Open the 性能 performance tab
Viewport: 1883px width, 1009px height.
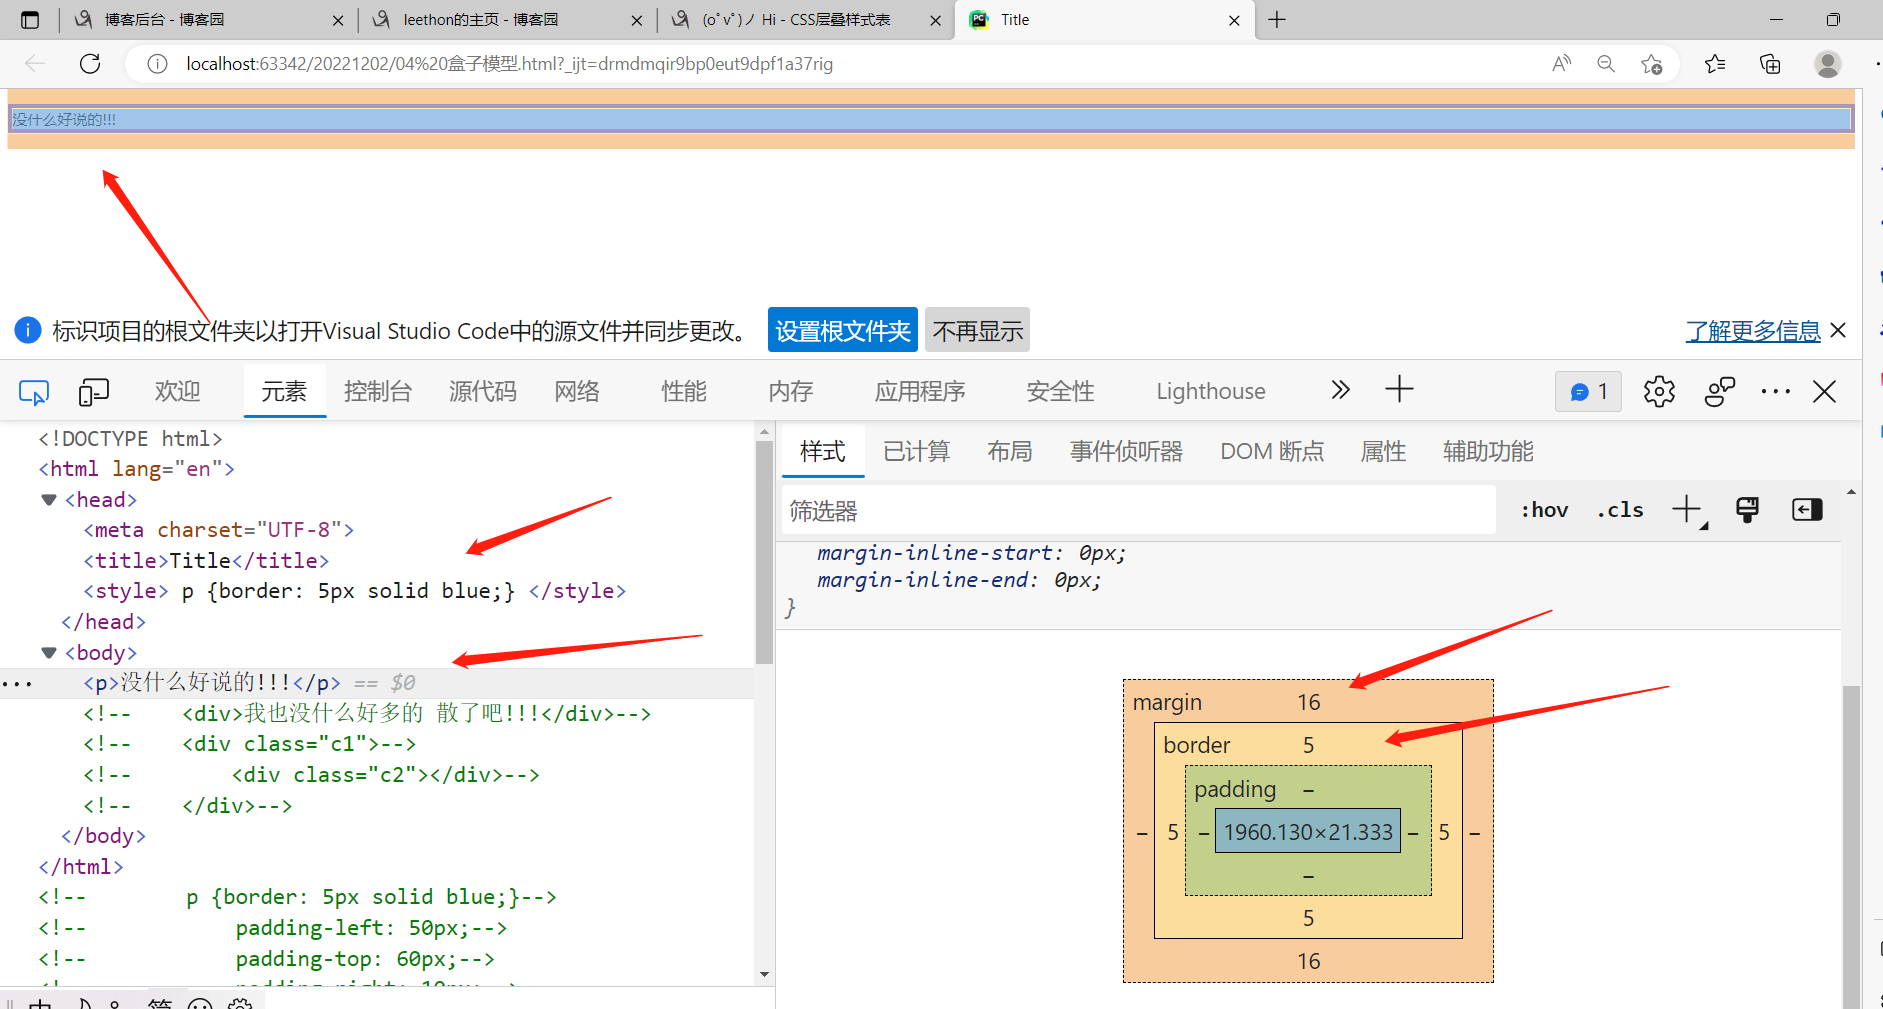(x=684, y=391)
